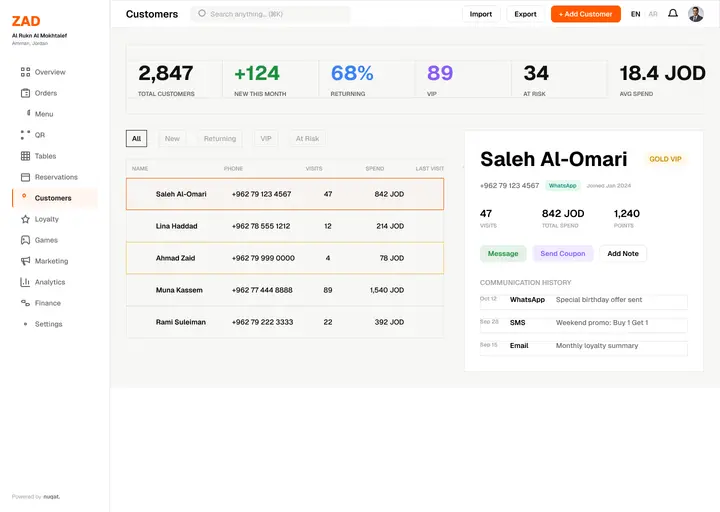Open Reservations in the sidebar
720x512 pixels.
click(x=56, y=177)
